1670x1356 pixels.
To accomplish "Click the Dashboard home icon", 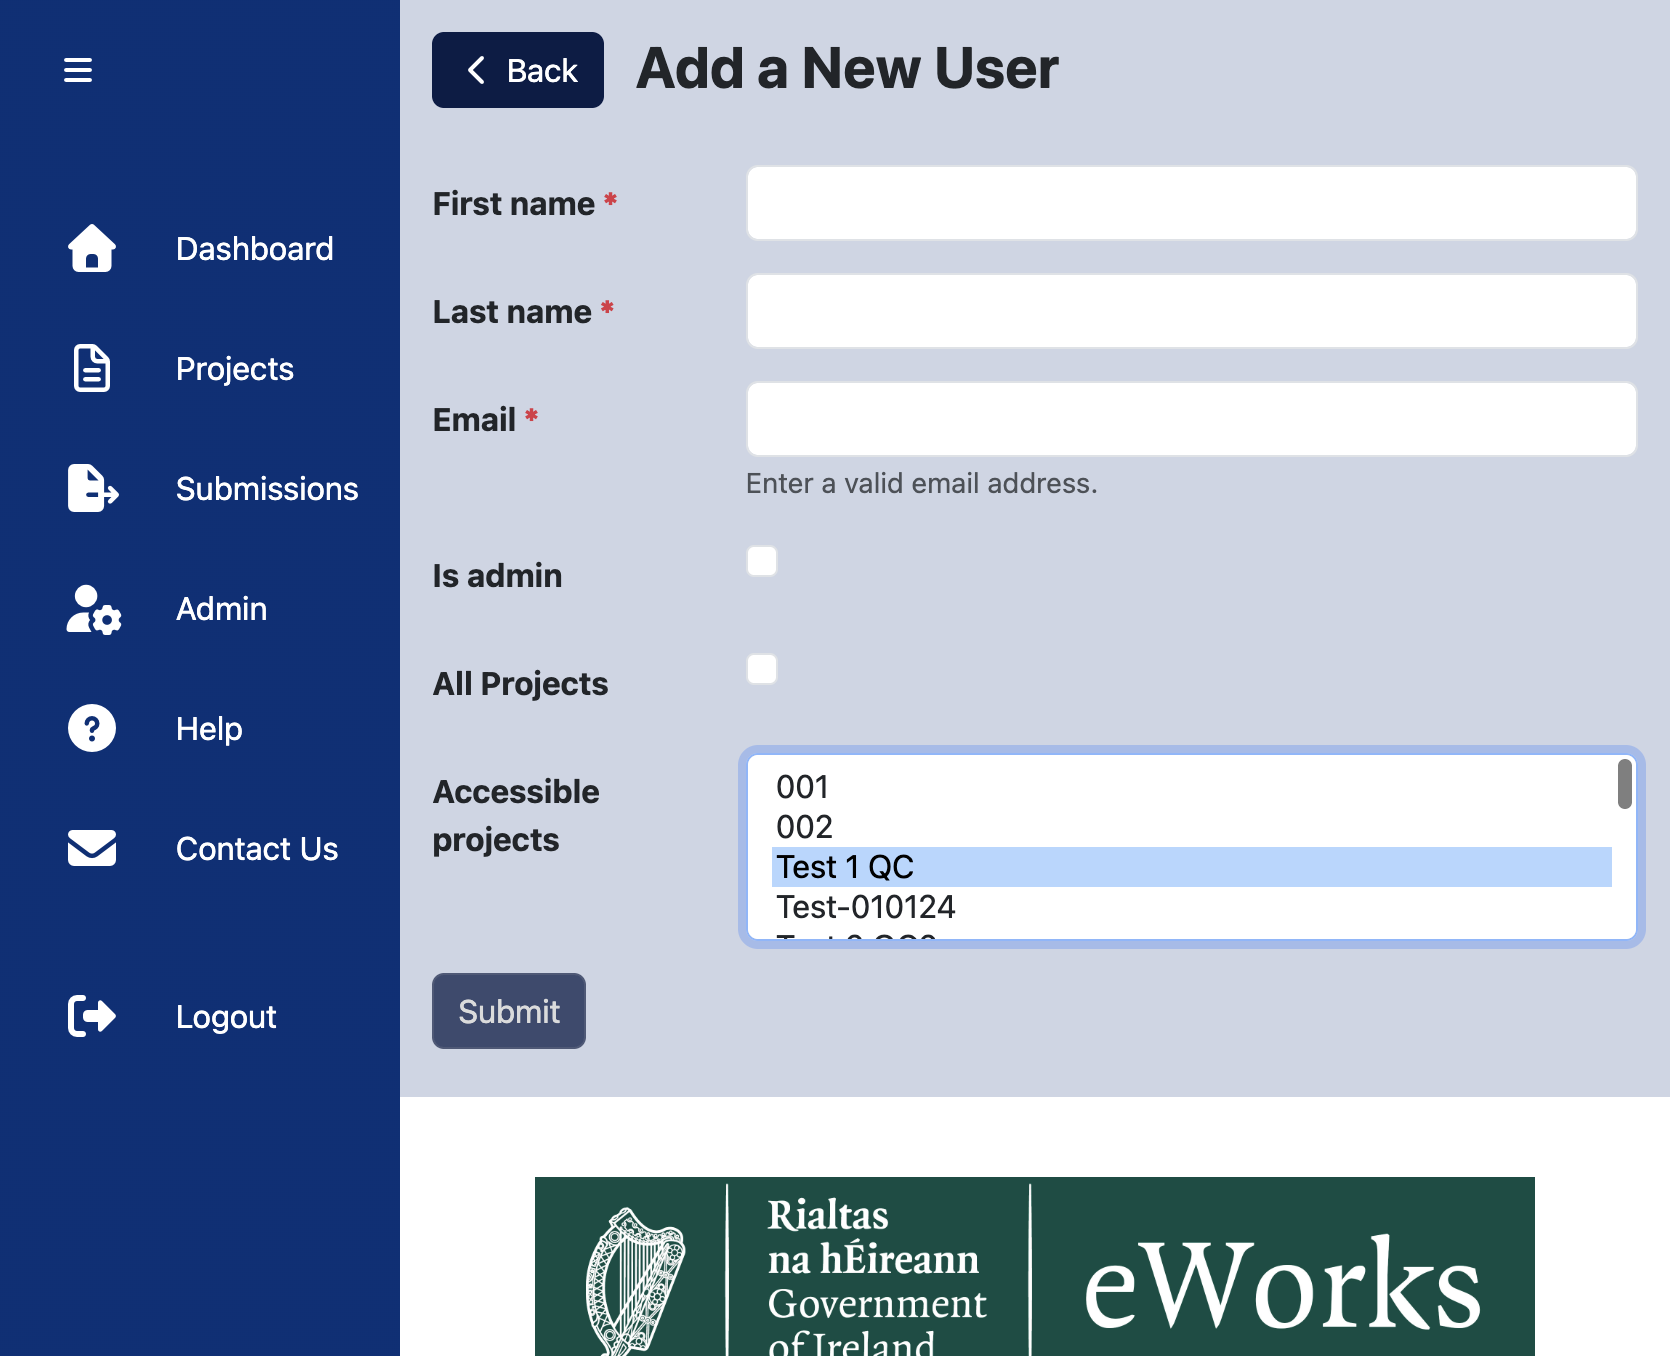I will pyautogui.click(x=92, y=248).
